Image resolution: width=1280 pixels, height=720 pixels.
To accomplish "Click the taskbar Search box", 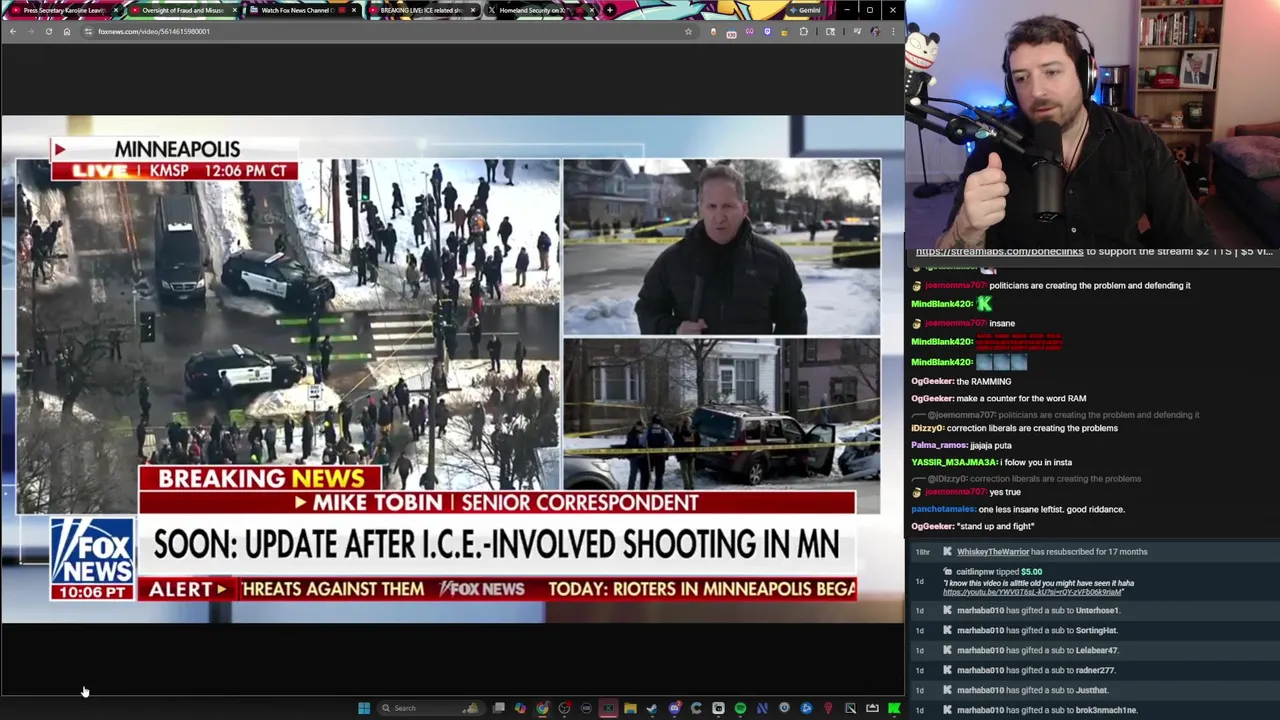I will point(431,708).
